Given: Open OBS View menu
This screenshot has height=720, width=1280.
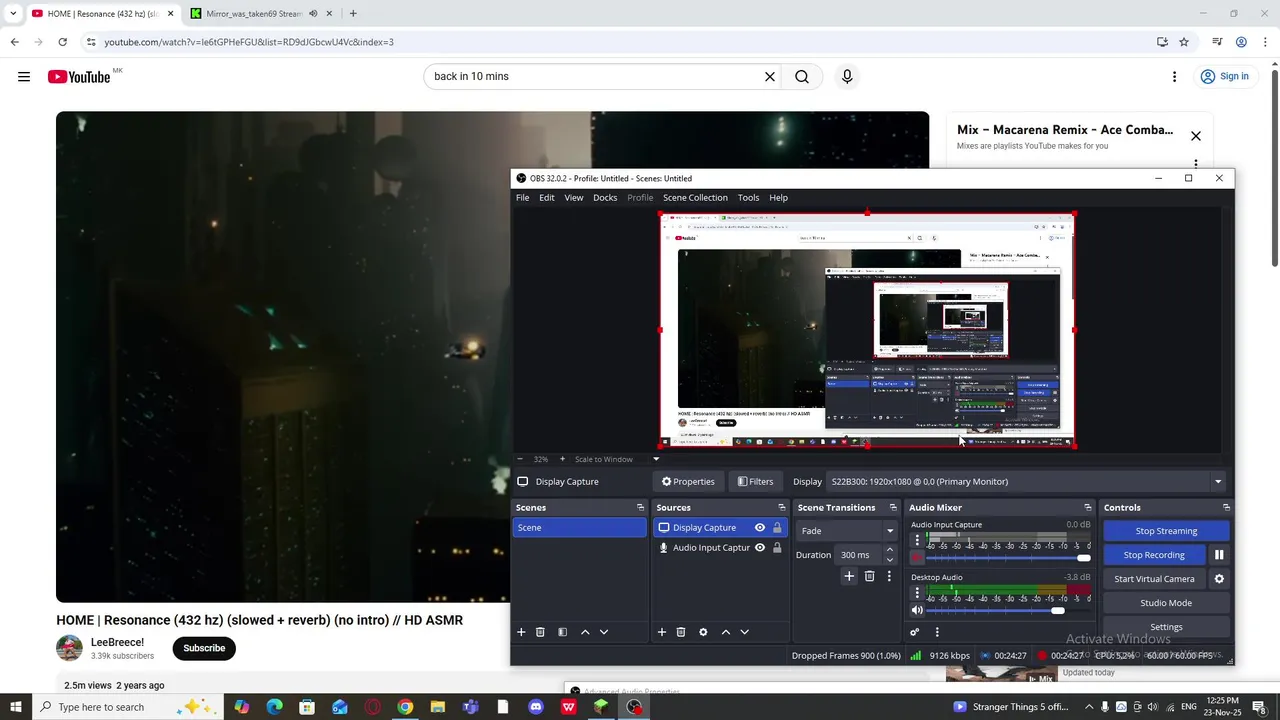Looking at the screenshot, I should (x=574, y=198).
